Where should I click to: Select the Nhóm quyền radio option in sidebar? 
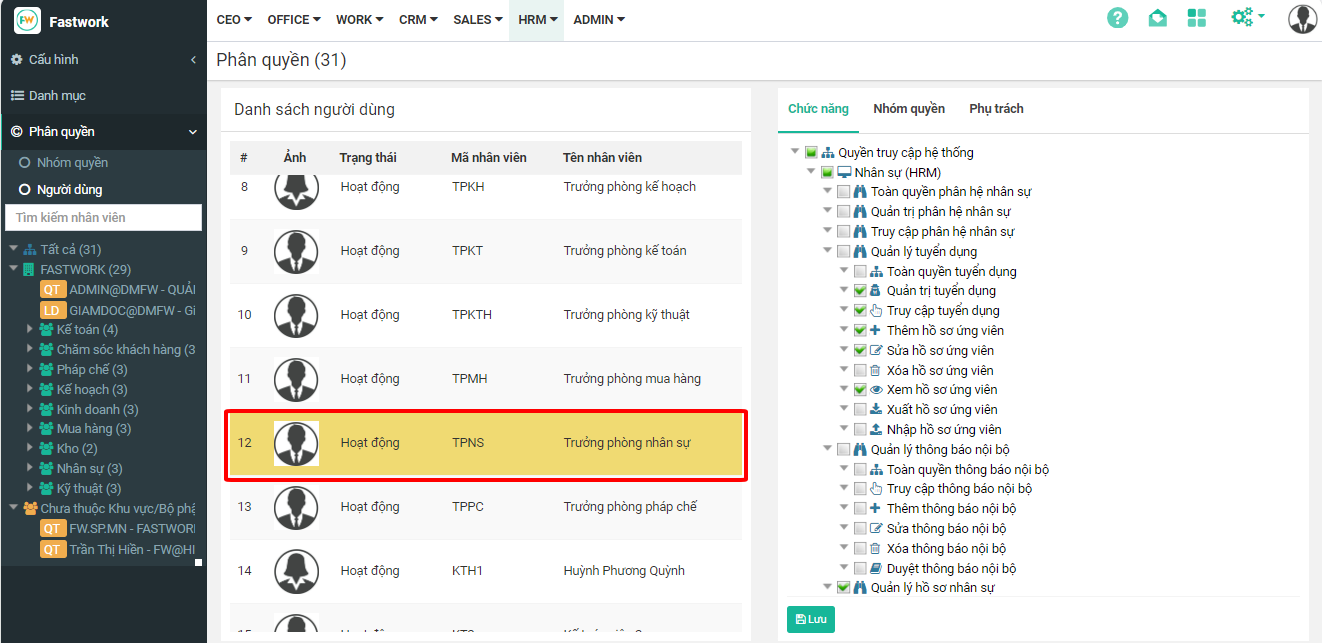pos(25,163)
